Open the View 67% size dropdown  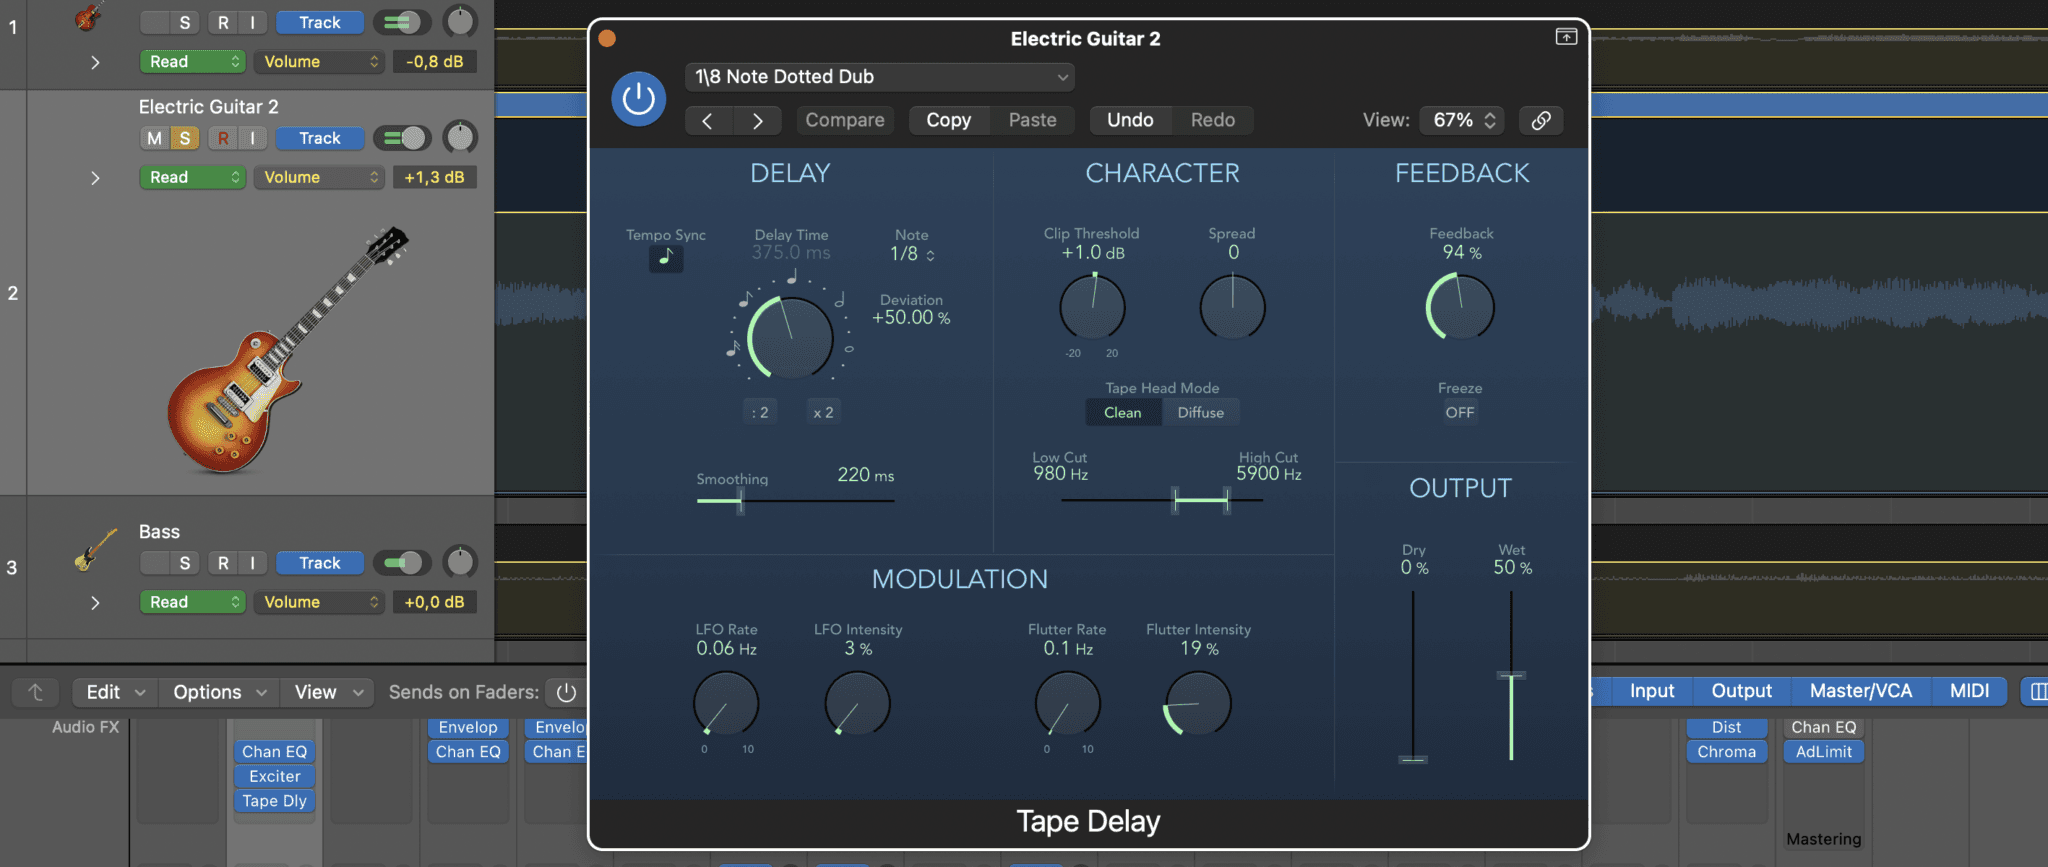pos(1463,120)
